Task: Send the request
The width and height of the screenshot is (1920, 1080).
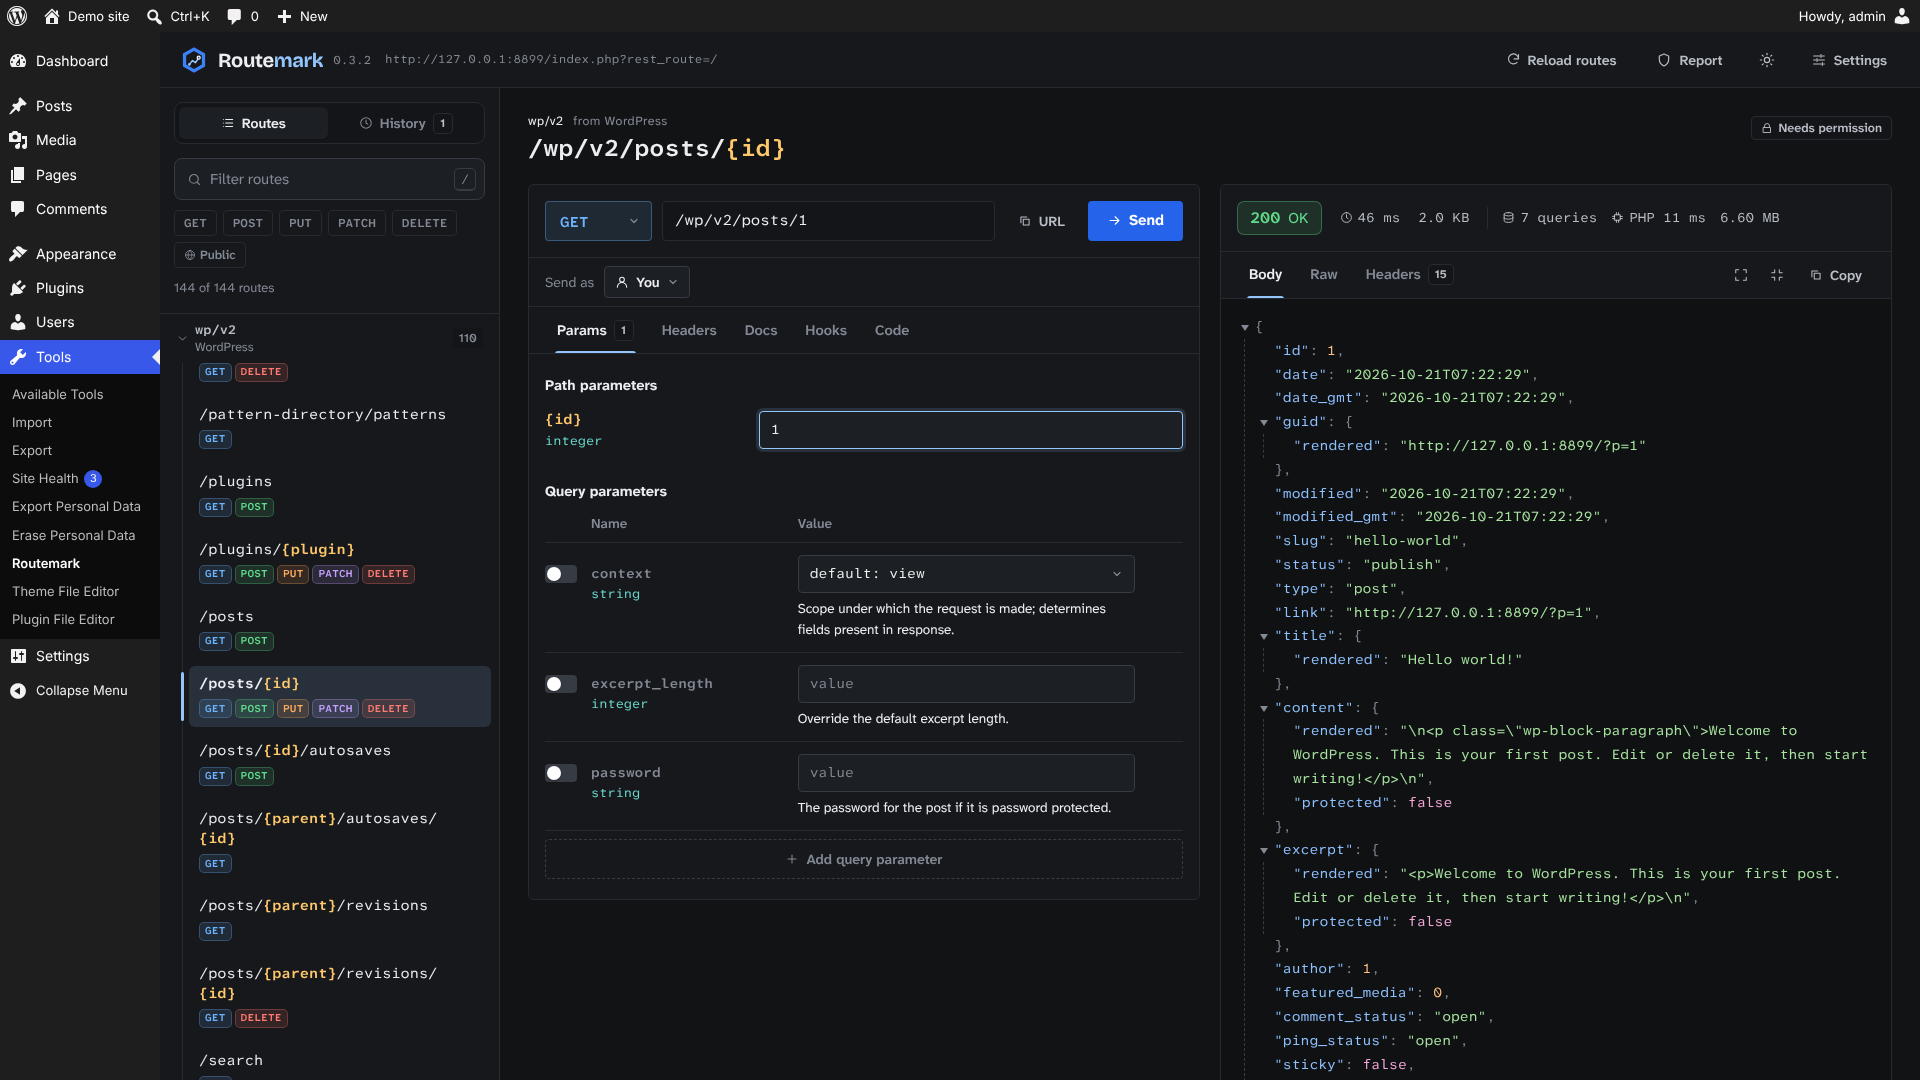Action: pos(1135,221)
